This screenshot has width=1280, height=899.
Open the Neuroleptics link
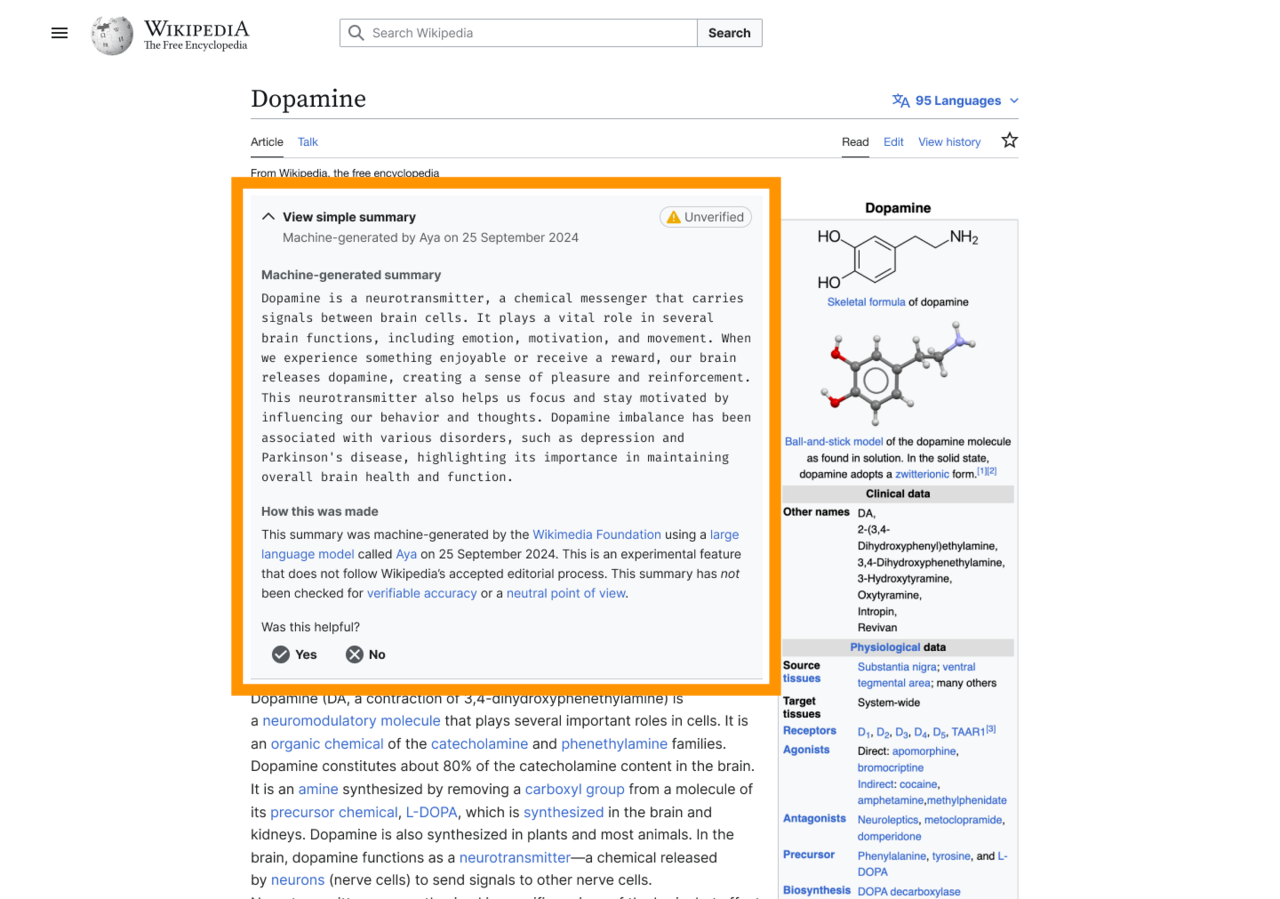pos(887,820)
